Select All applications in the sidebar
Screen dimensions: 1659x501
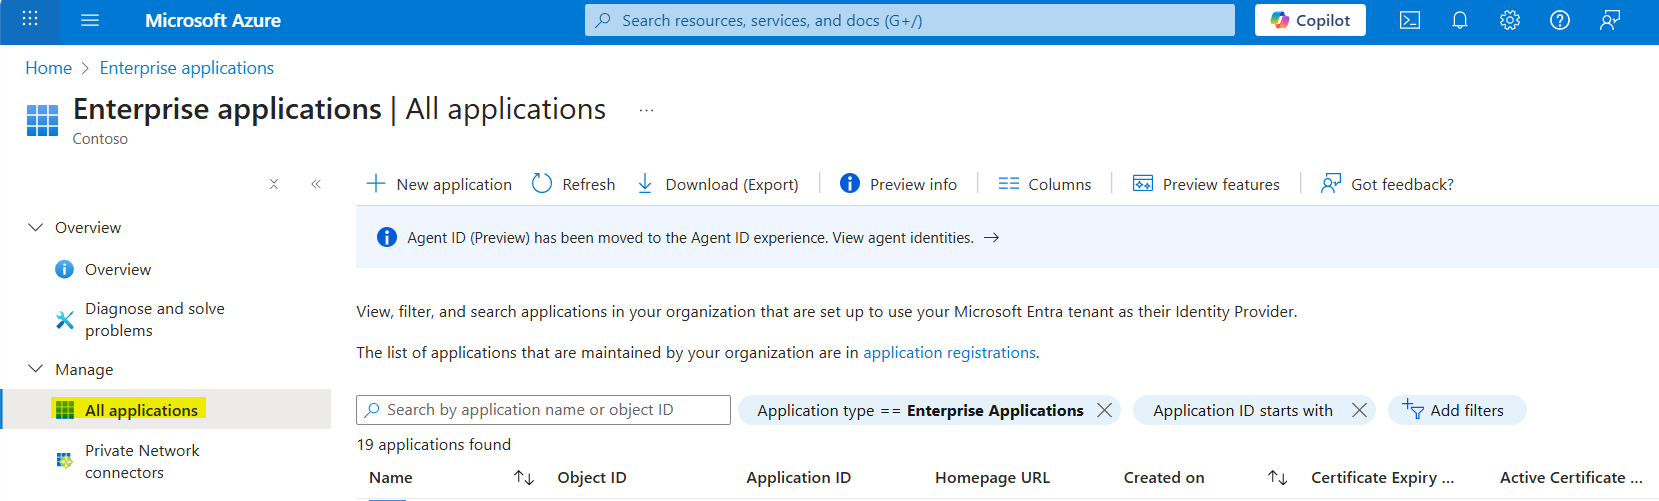141,410
